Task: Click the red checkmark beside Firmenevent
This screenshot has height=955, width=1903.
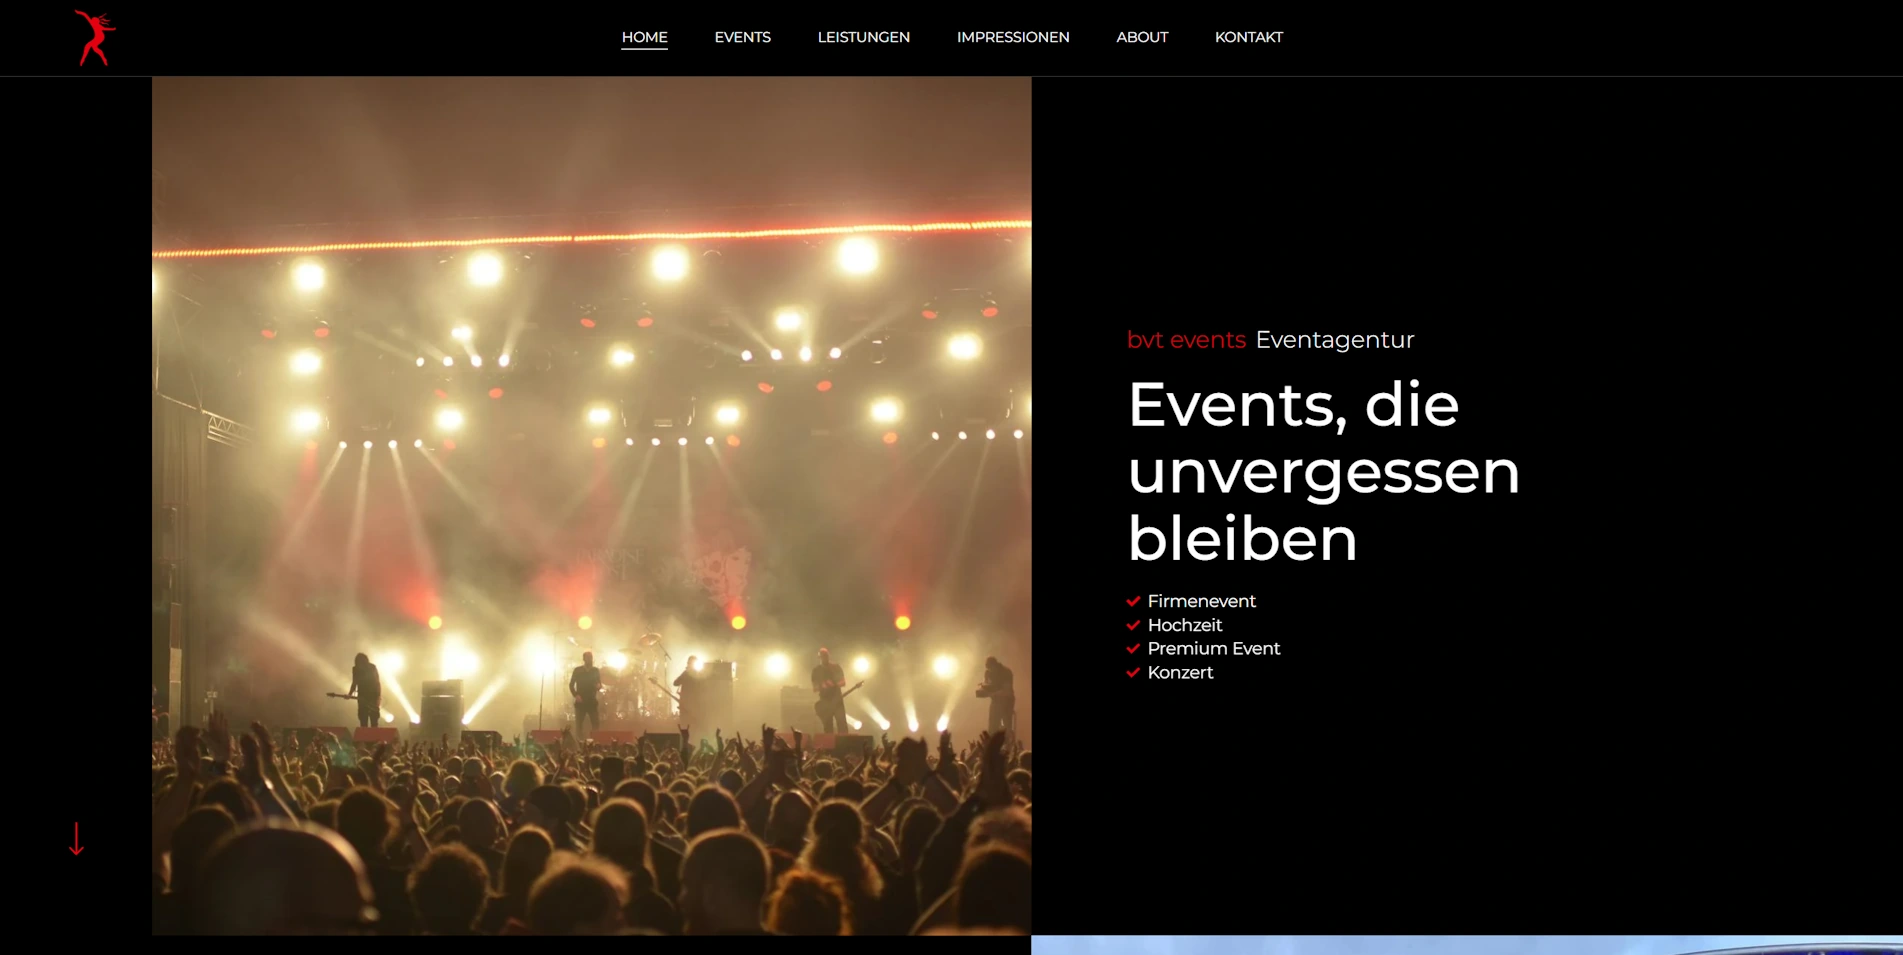Action: pos(1133,601)
